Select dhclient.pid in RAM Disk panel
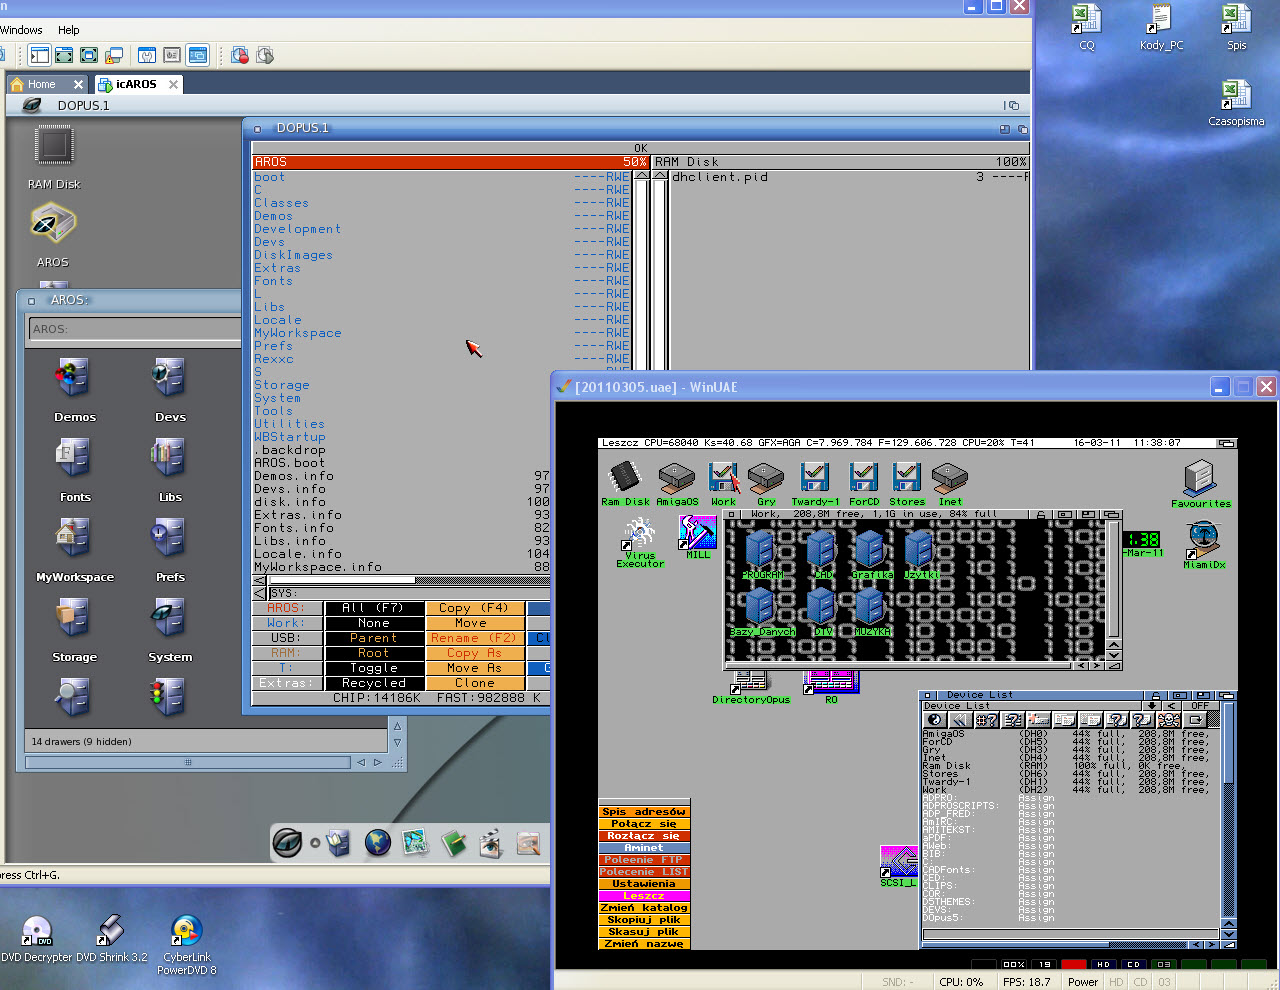Image resolution: width=1280 pixels, height=990 pixels. pos(720,177)
